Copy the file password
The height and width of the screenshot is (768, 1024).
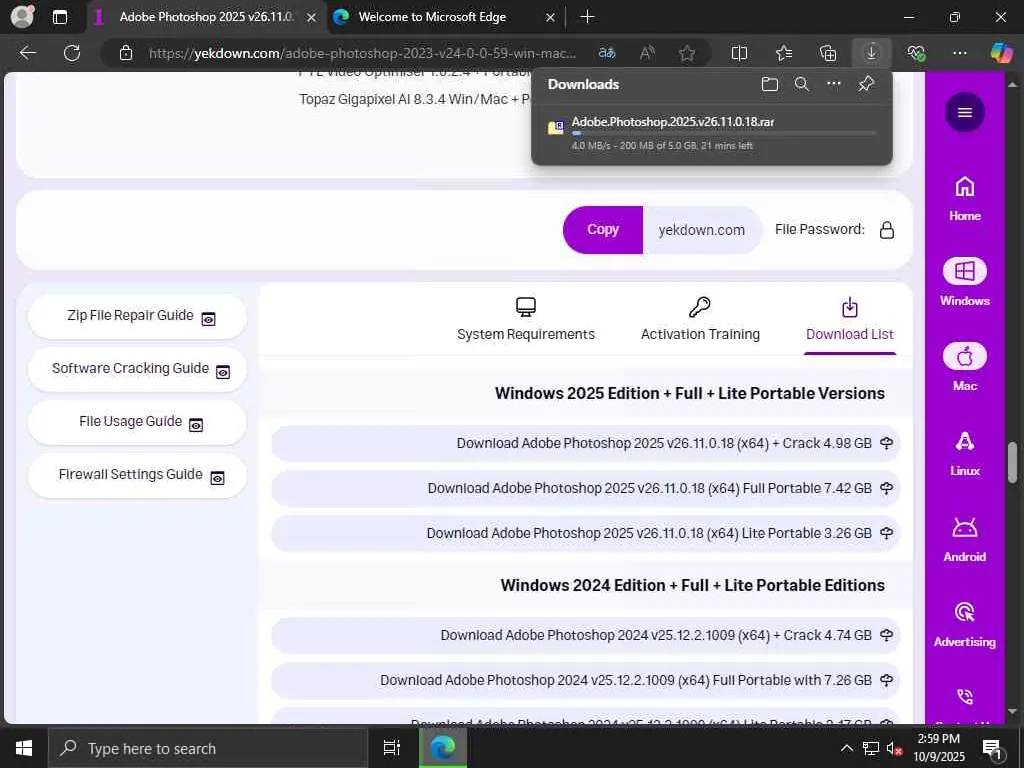[x=603, y=230]
